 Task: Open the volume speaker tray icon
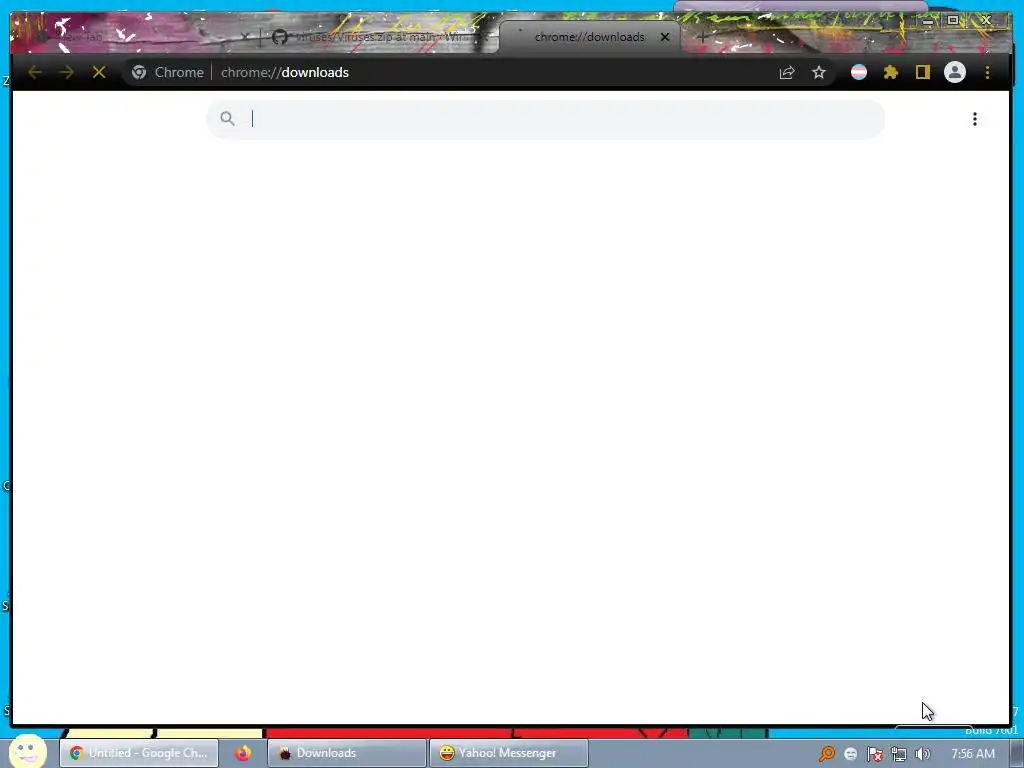pos(923,754)
